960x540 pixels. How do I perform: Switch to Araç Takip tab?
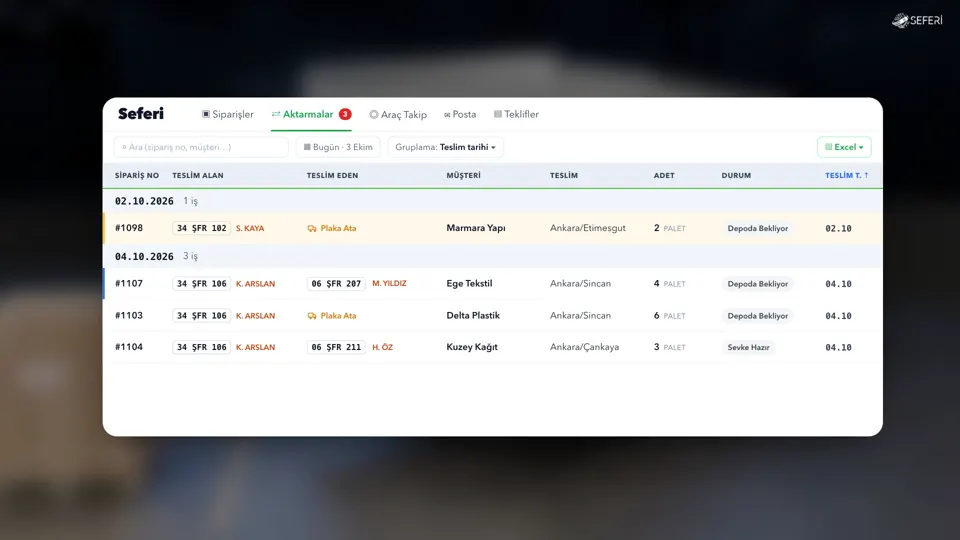tap(398, 114)
